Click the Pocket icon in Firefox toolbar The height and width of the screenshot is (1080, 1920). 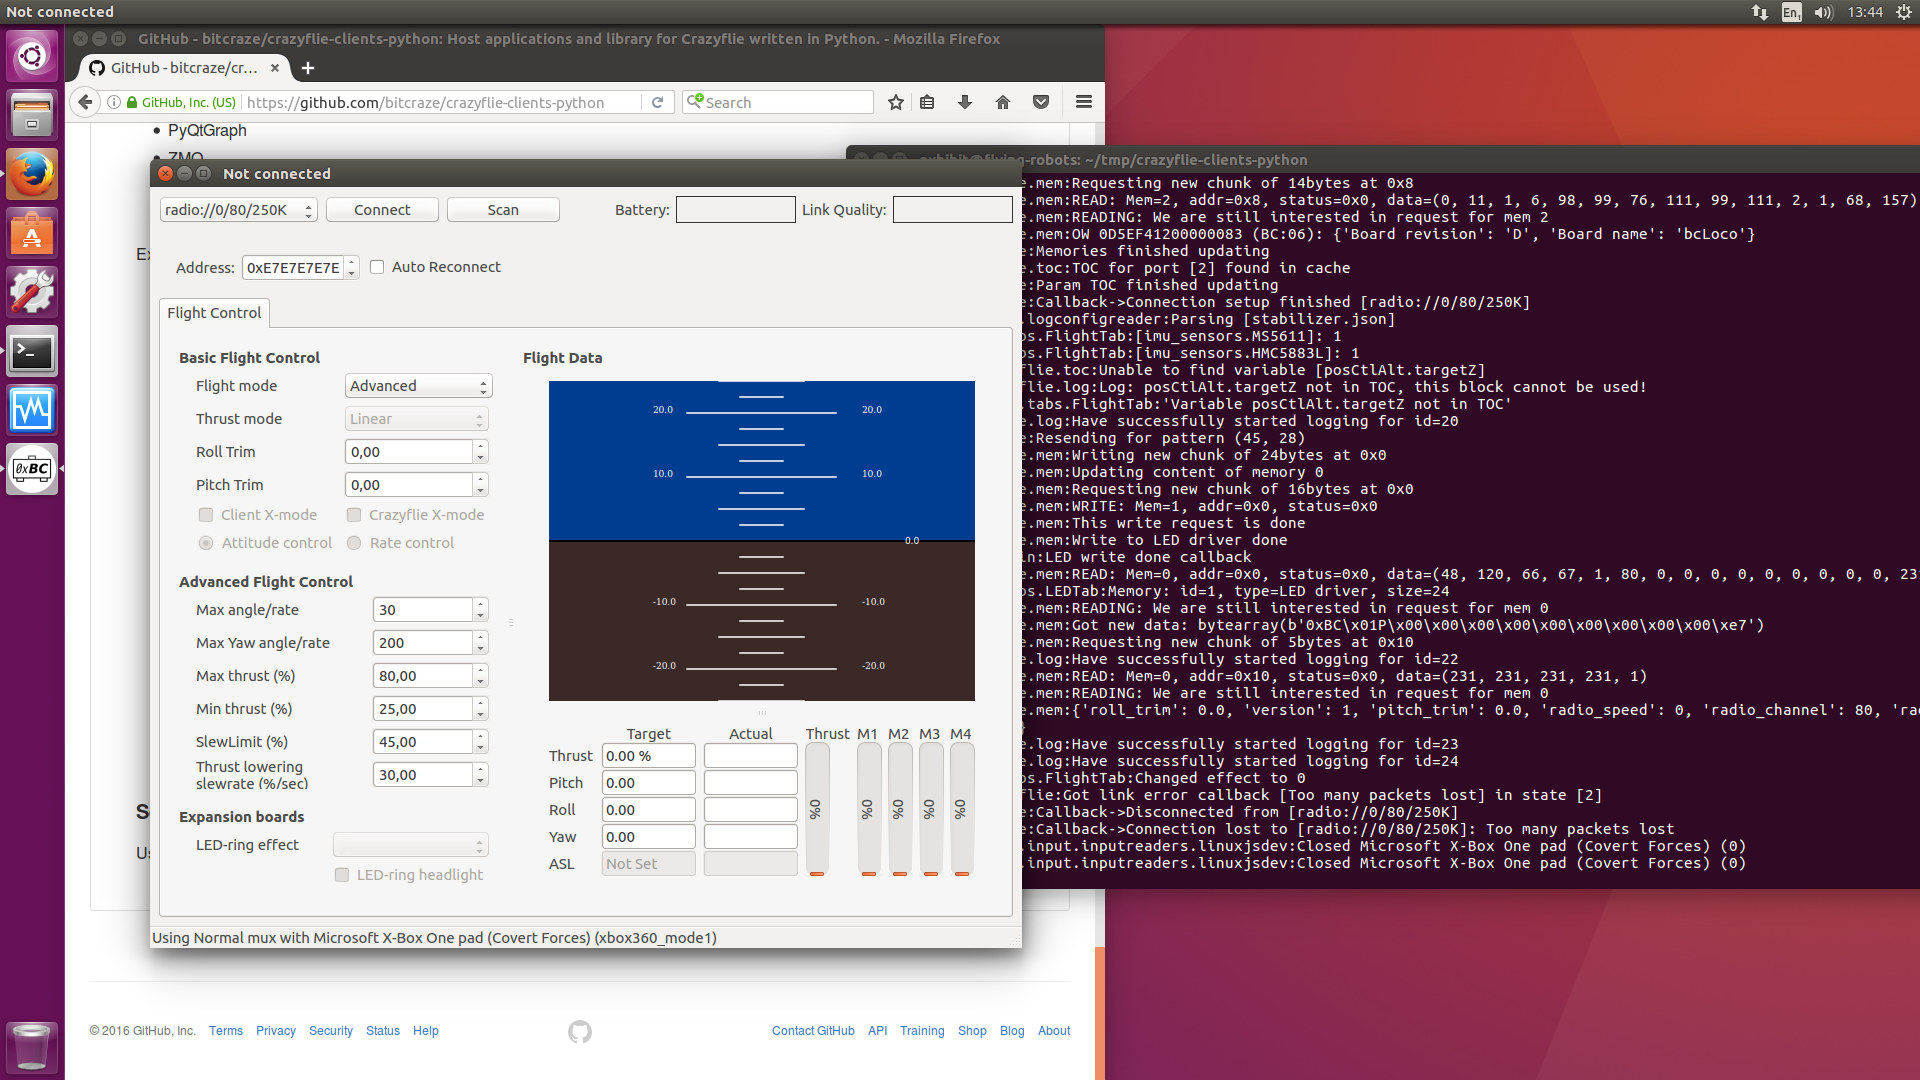coord(1041,102)
